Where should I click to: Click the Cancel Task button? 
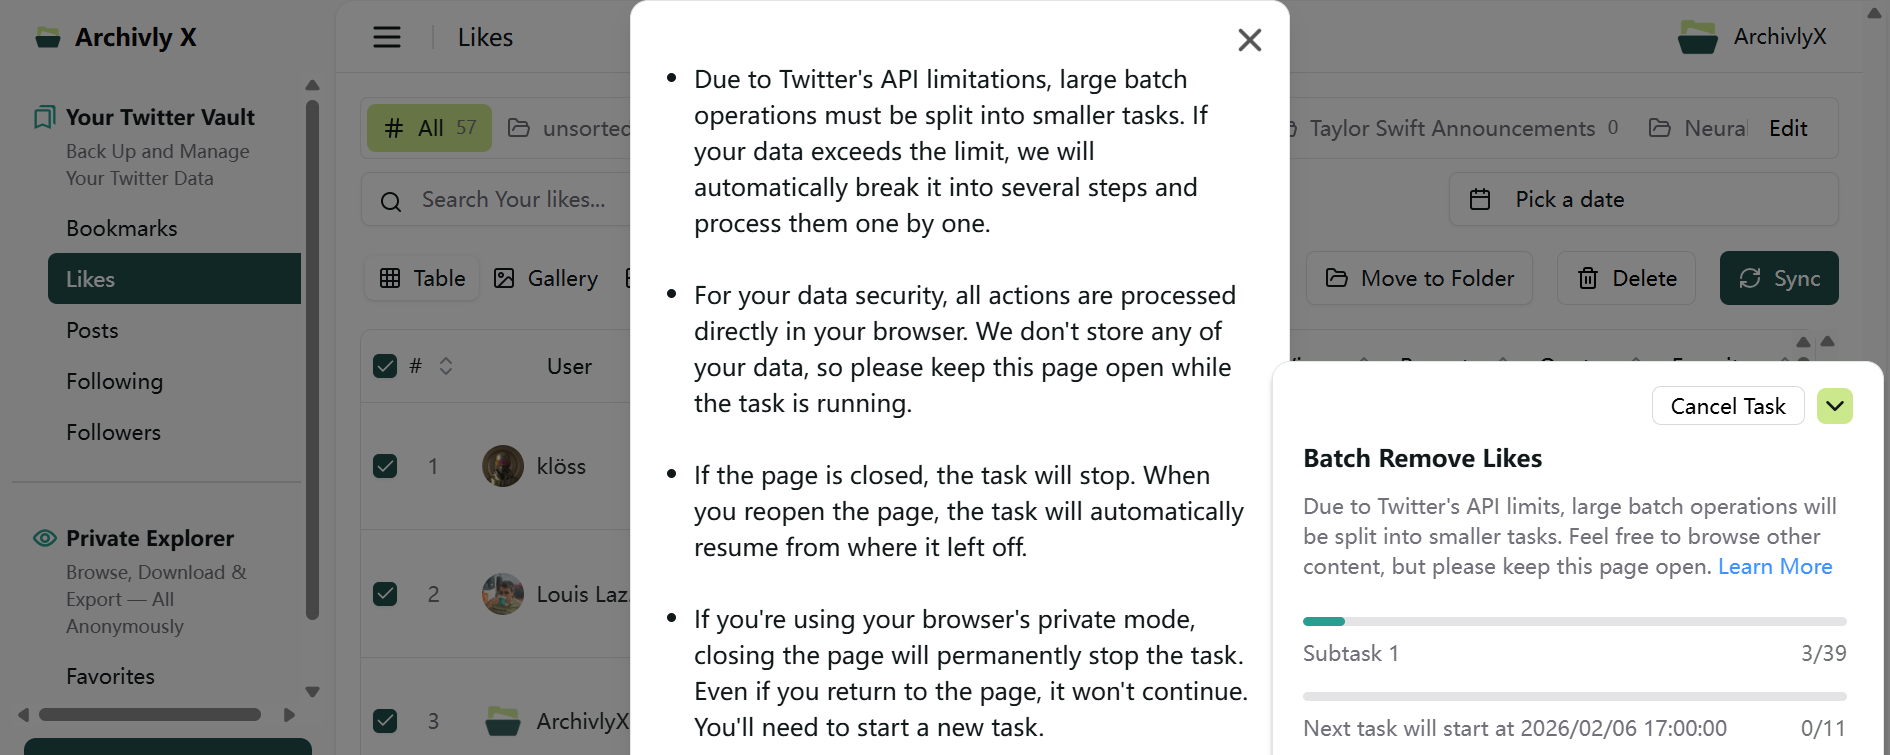(1727, 406)
